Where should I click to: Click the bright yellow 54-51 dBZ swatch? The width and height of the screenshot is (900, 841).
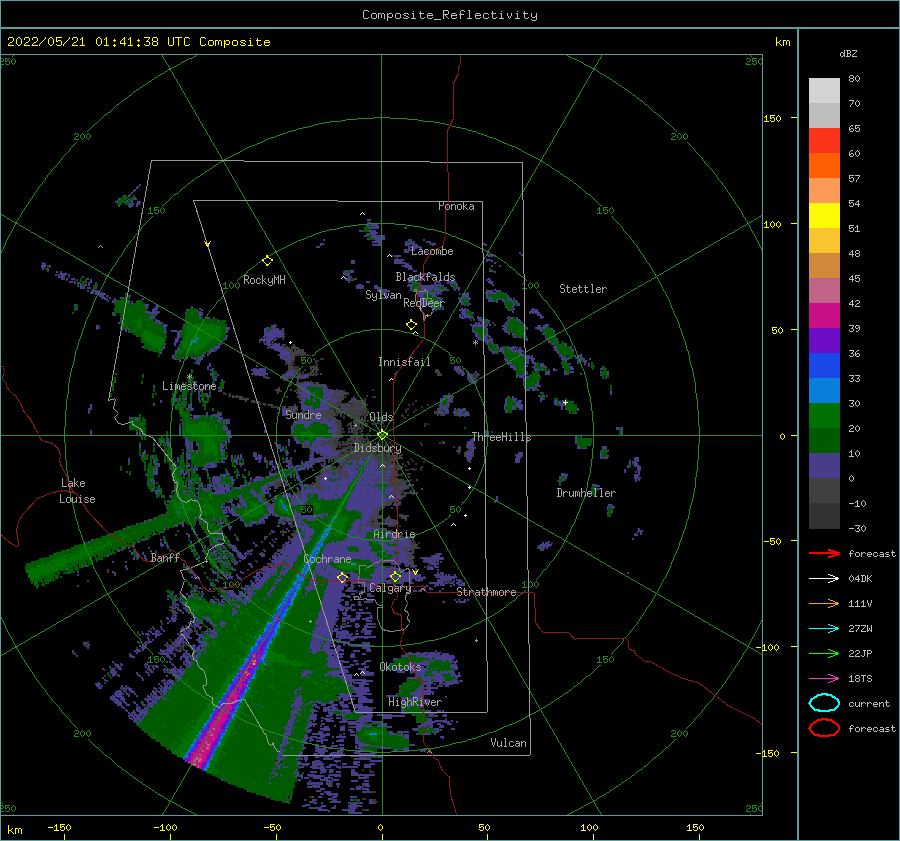(x=824, y=216)
